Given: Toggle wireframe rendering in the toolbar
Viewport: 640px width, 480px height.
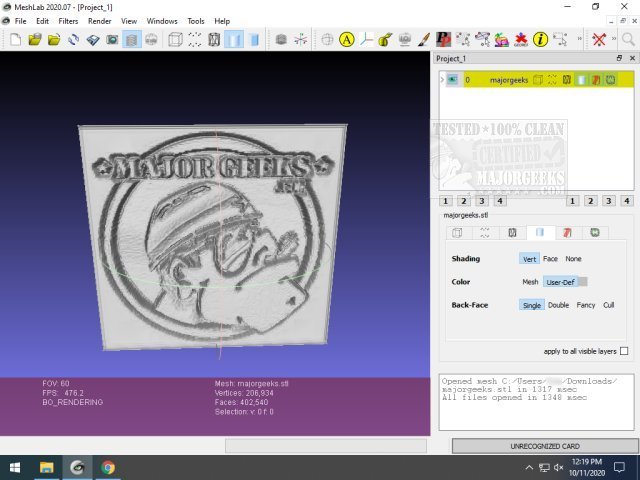Looking at the screenshot, I should tap(214, 40).
